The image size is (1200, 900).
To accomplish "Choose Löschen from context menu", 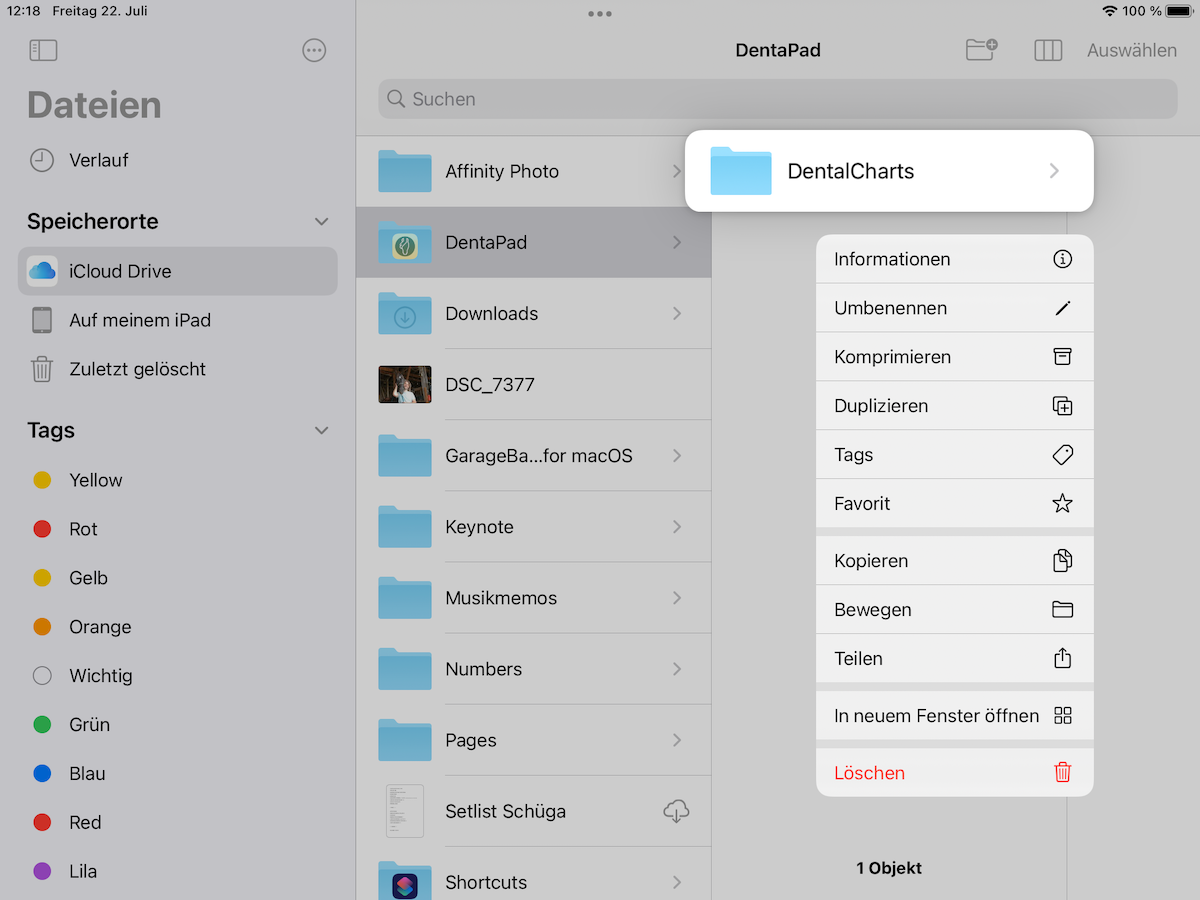I will tap(955, 773).
